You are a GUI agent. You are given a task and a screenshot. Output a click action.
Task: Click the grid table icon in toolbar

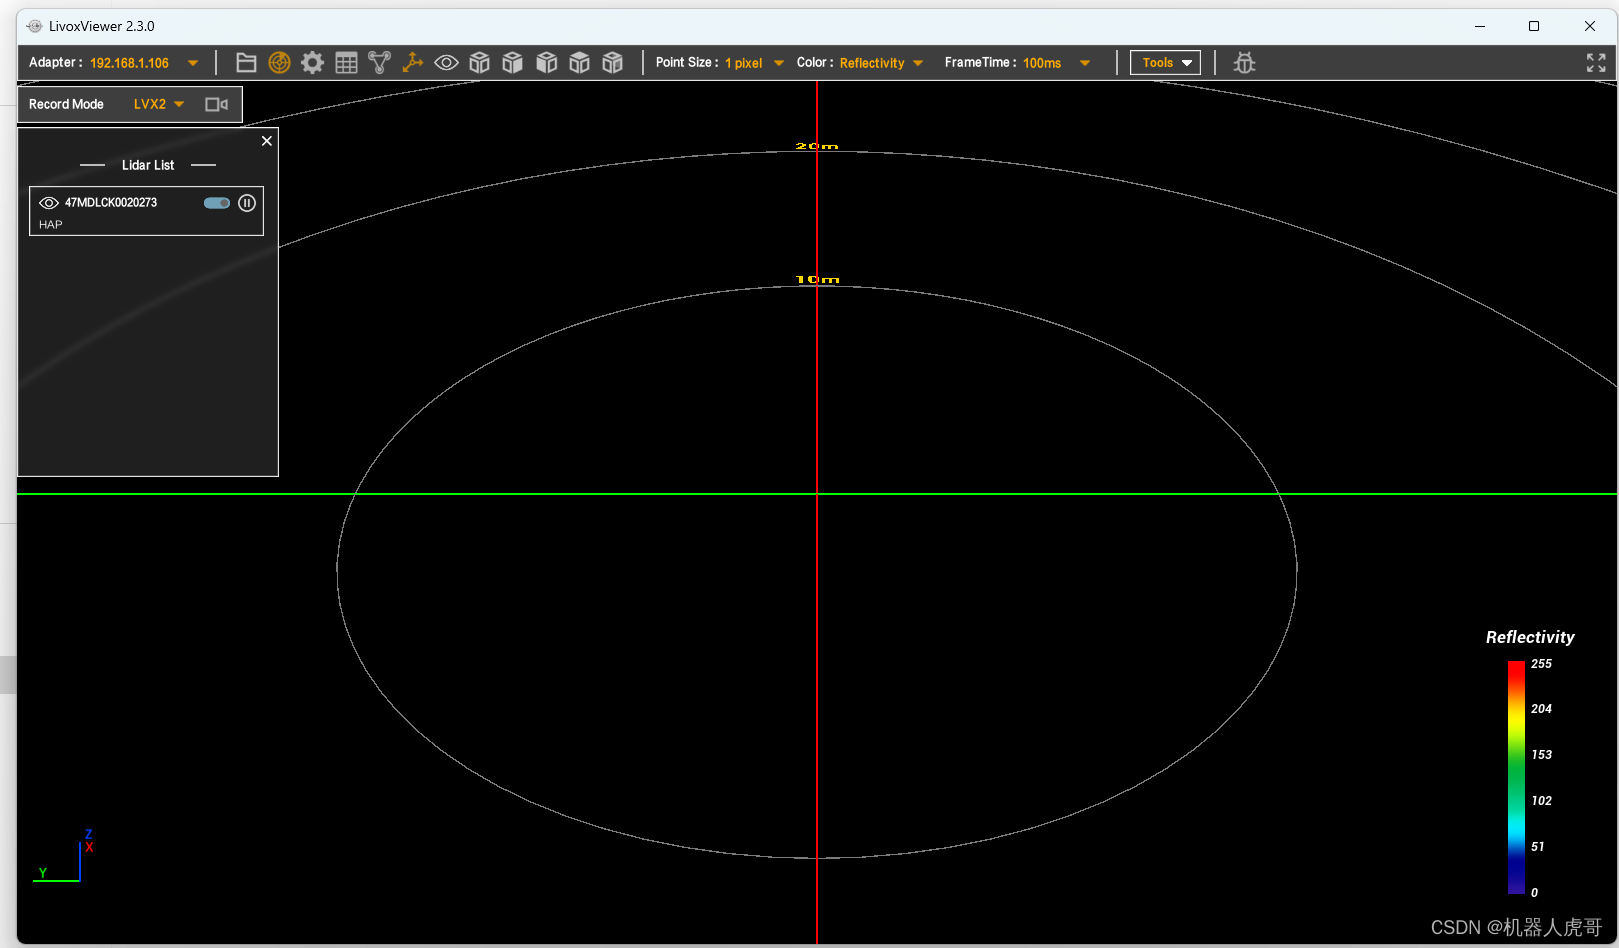pyautogui.click(x=346, y=63)
